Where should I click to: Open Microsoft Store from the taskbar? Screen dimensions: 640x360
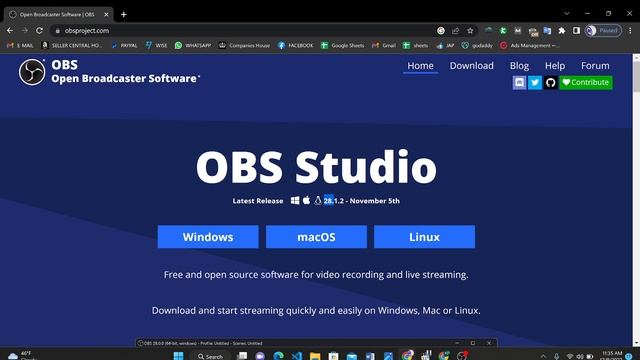[333, 356]
